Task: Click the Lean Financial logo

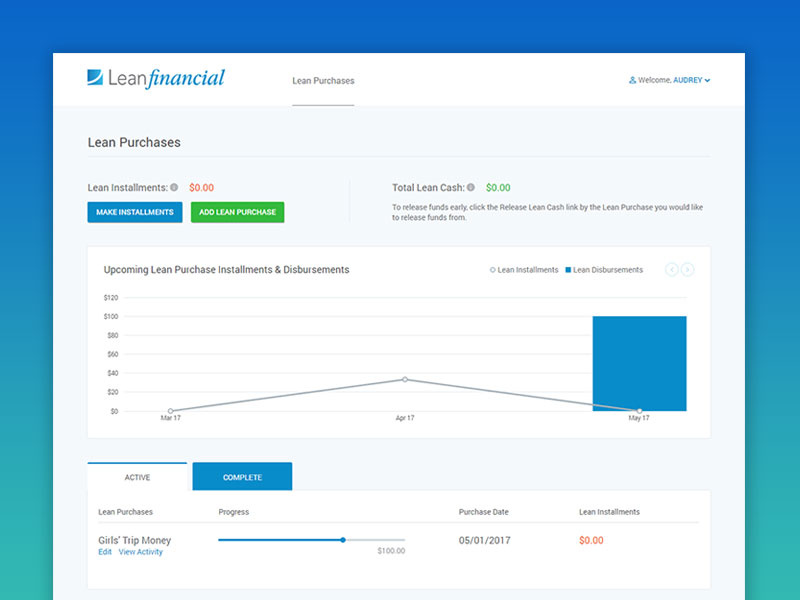Action: 156,78
